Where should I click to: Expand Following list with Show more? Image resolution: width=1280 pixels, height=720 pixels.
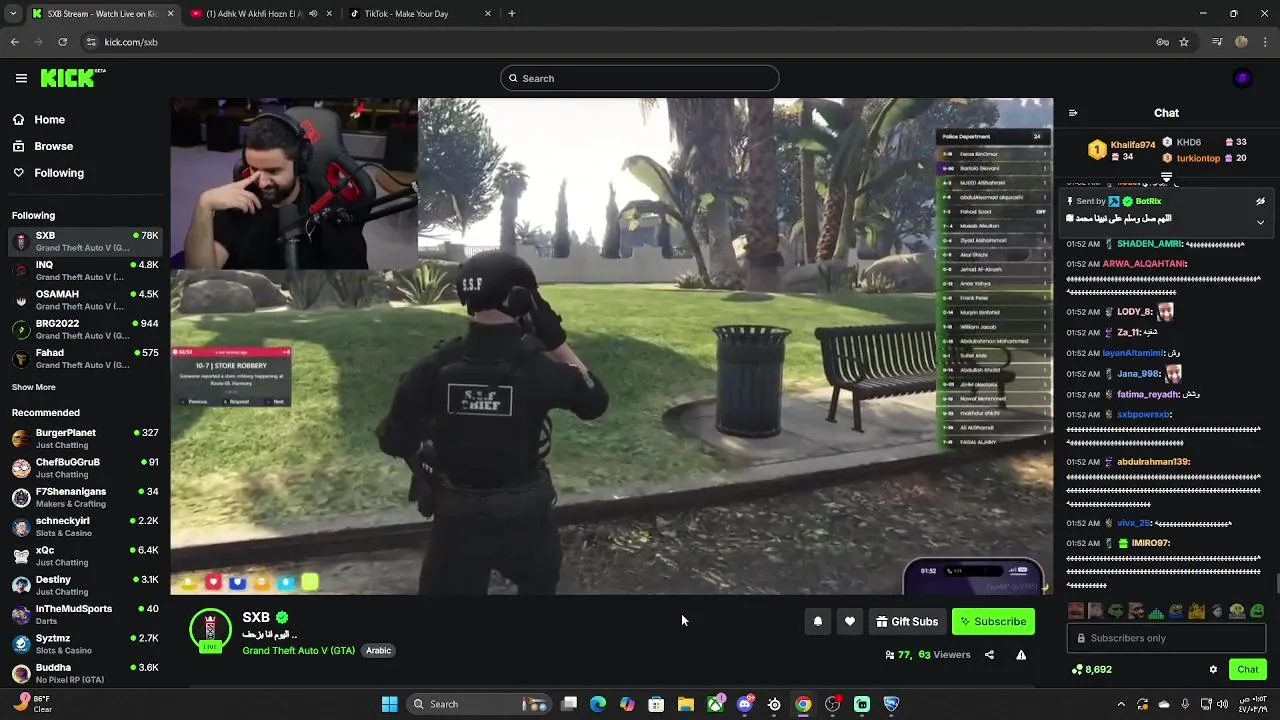(34, 387)
